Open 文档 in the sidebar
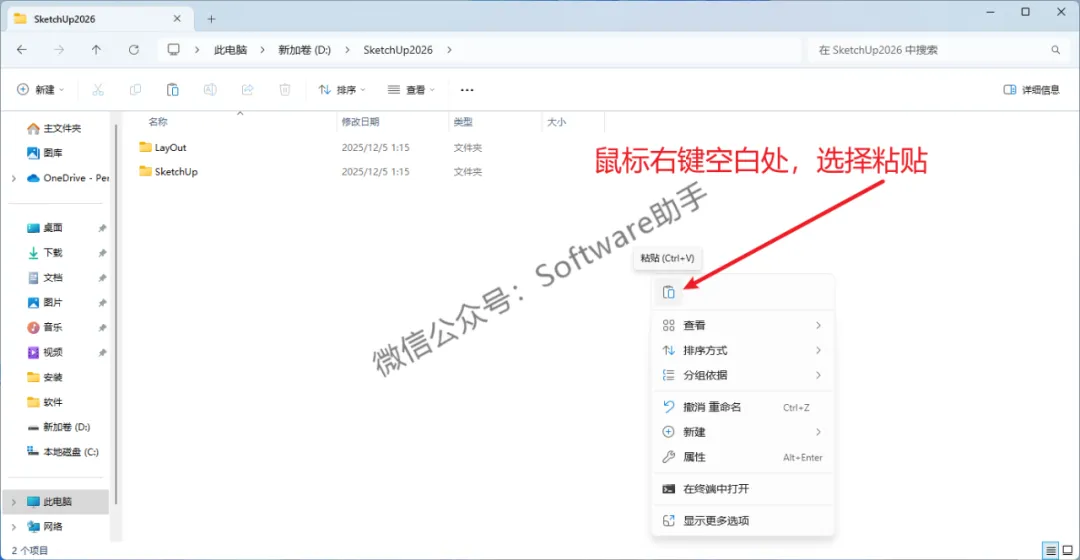Image resolution: width=1080 pixels, height=560 pixels. tap(45, 278)
